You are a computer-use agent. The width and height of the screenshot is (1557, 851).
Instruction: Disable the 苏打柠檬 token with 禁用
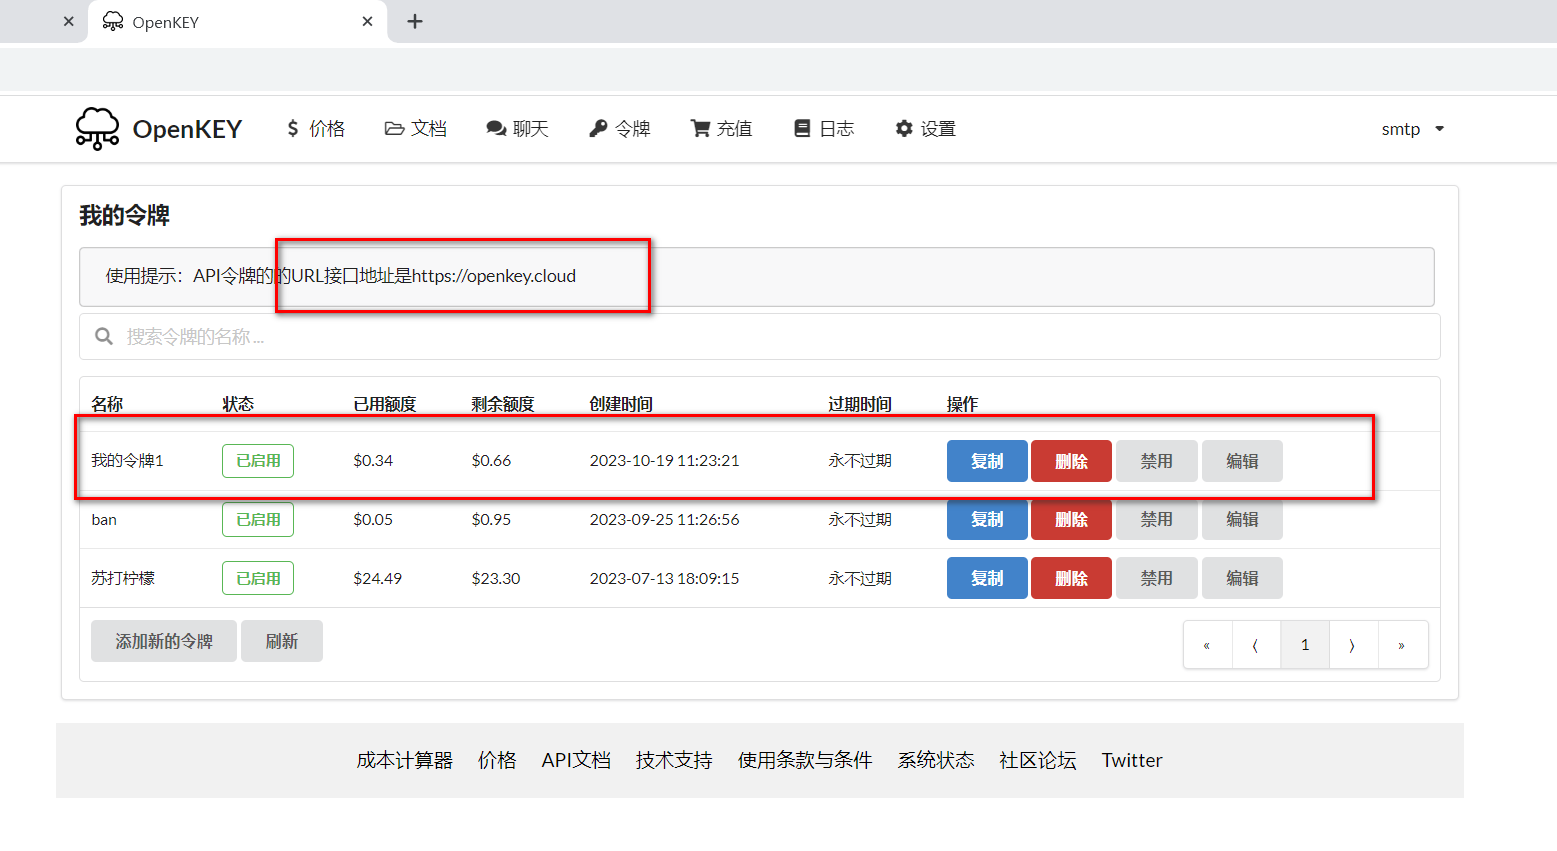pyautogui.click(x=1156, y=578)
